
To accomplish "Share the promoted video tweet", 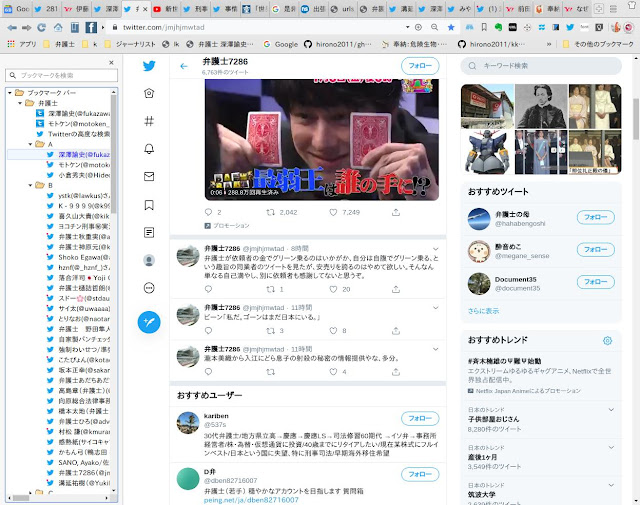I will [396, 212].
